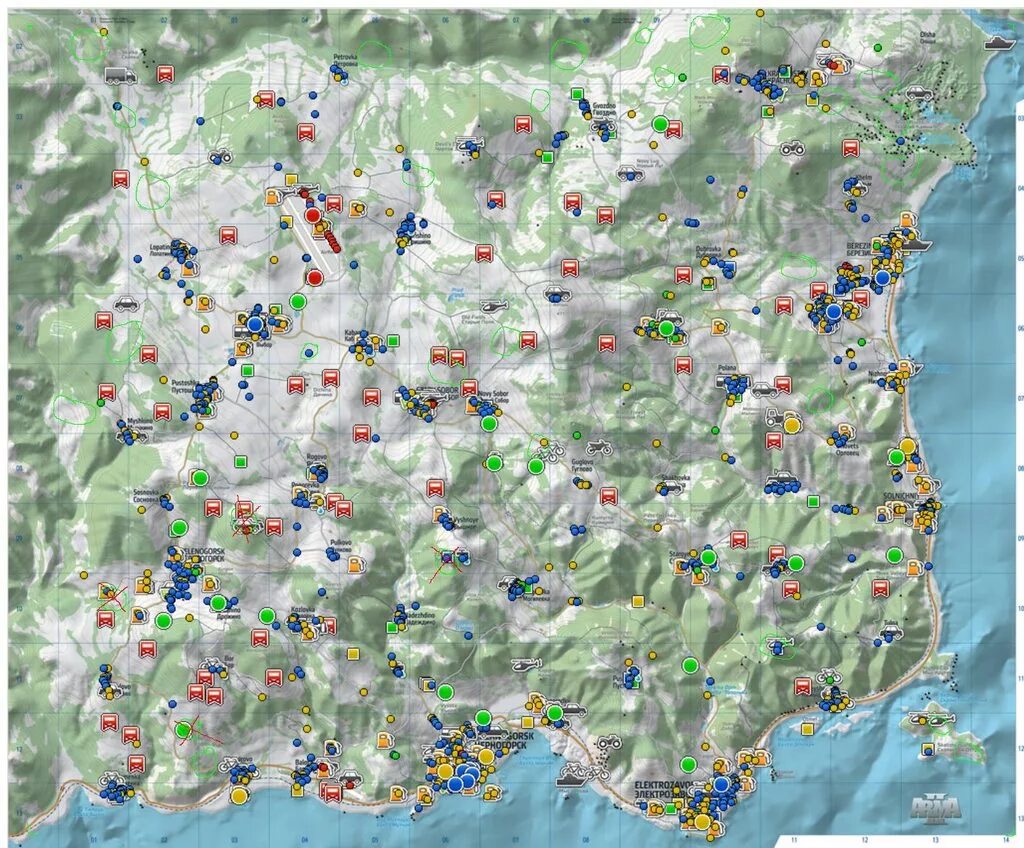The width and height of the screenshot is (1024, 848).
Task: Click the Olsha town label
Action: point(927,37)
